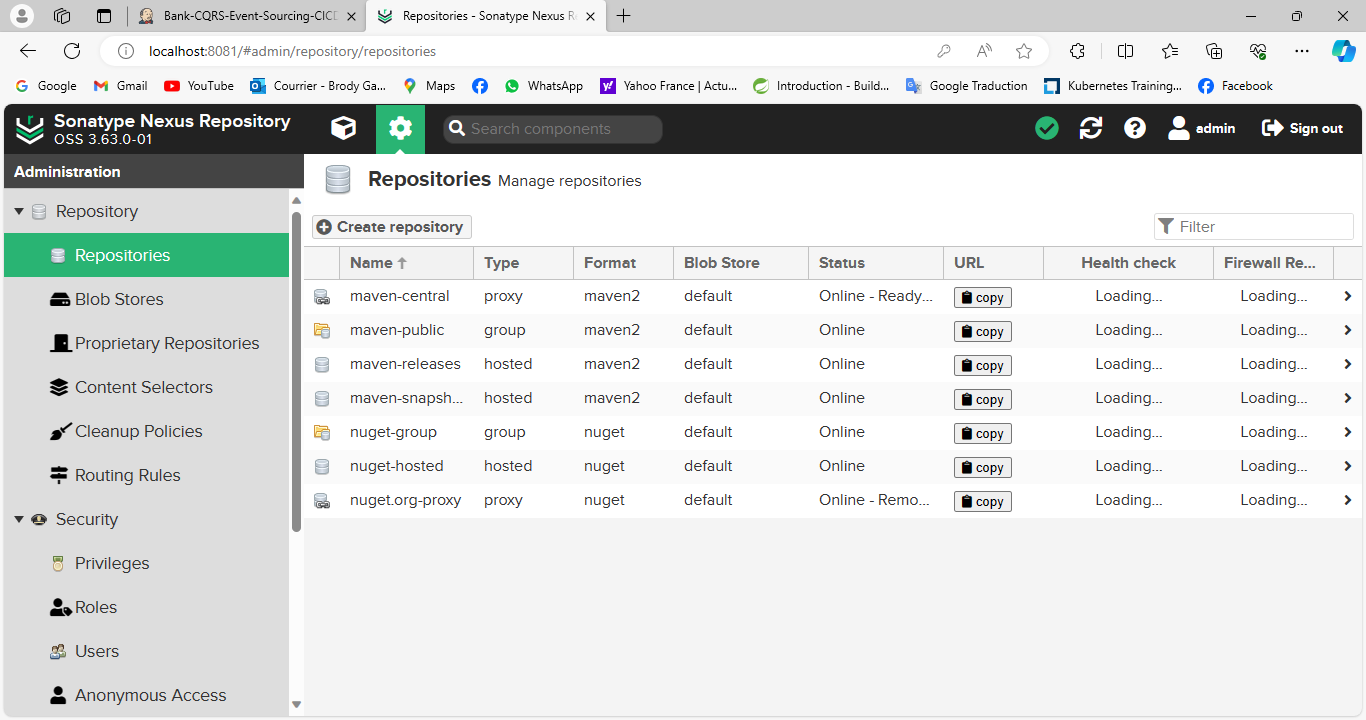Open the Browse cube icon in header

[x=344, y=128]
